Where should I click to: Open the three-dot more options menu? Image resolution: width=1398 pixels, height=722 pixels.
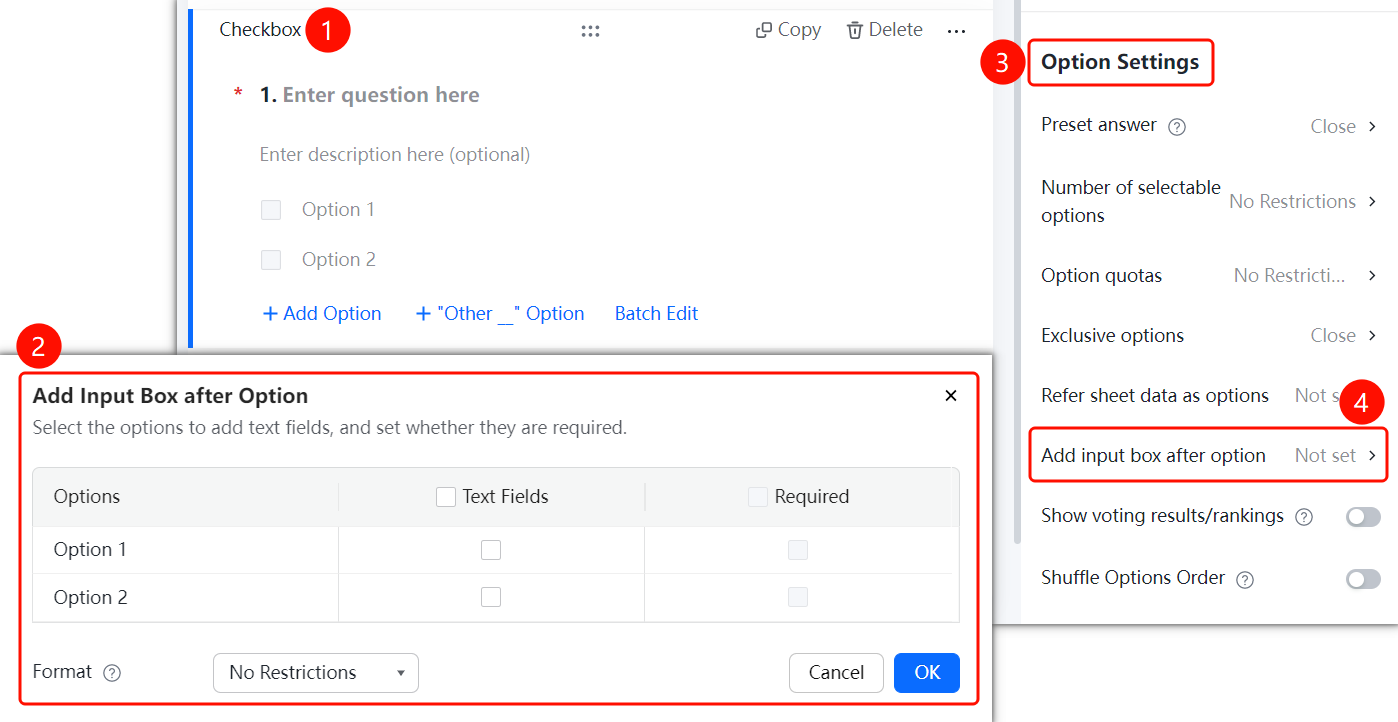[x=957, y=31]
